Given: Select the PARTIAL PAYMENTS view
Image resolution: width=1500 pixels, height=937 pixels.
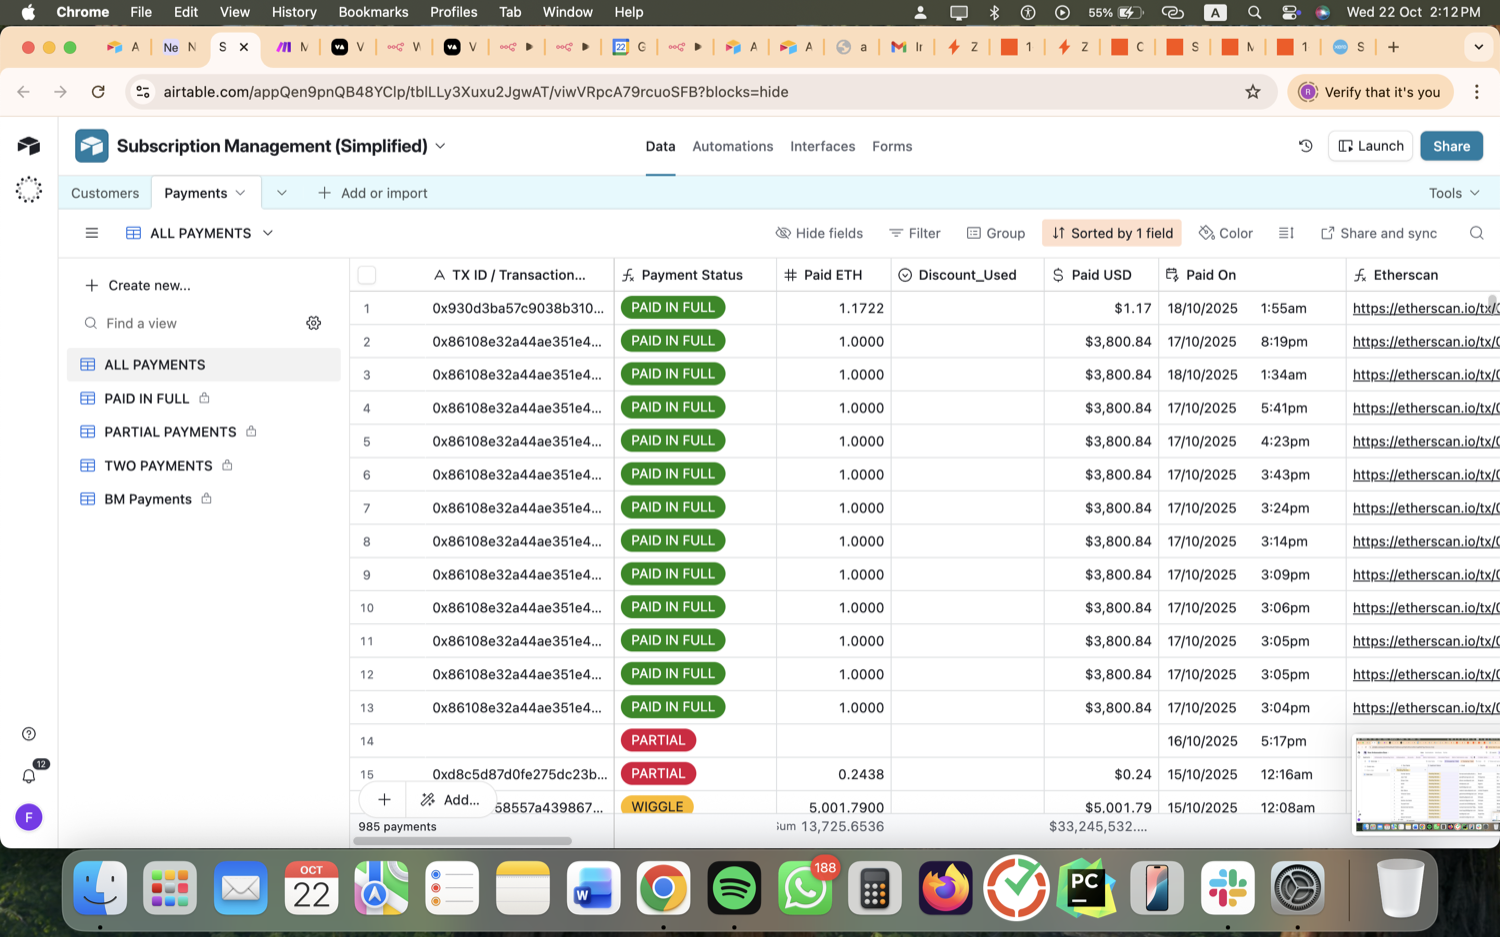Looking at the screenshot, I should 170,432.
